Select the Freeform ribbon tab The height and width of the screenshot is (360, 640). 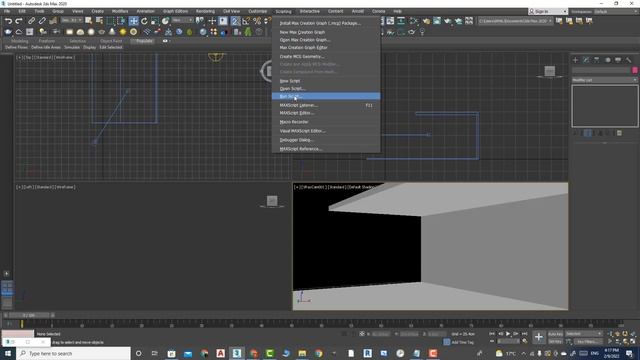click(x=47, y=41)
